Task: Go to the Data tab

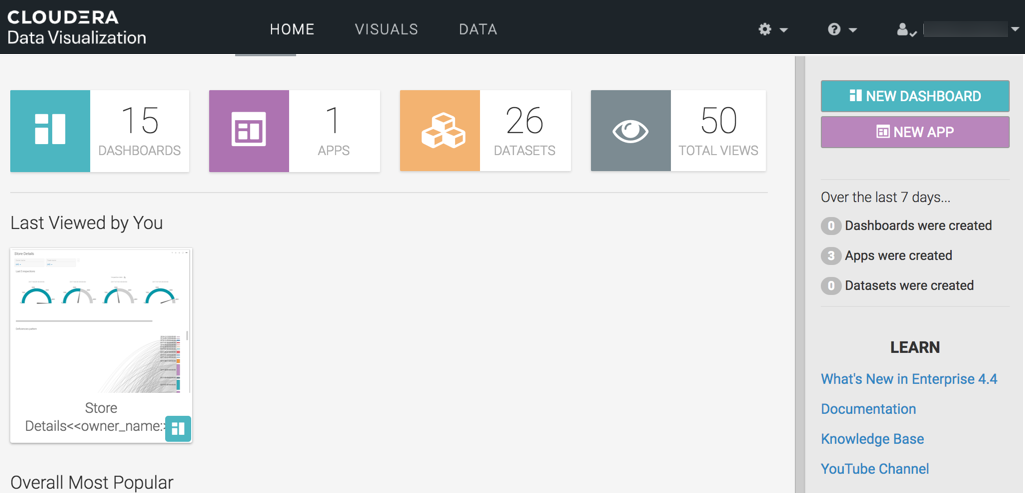Action: click(x=478, y=30)
